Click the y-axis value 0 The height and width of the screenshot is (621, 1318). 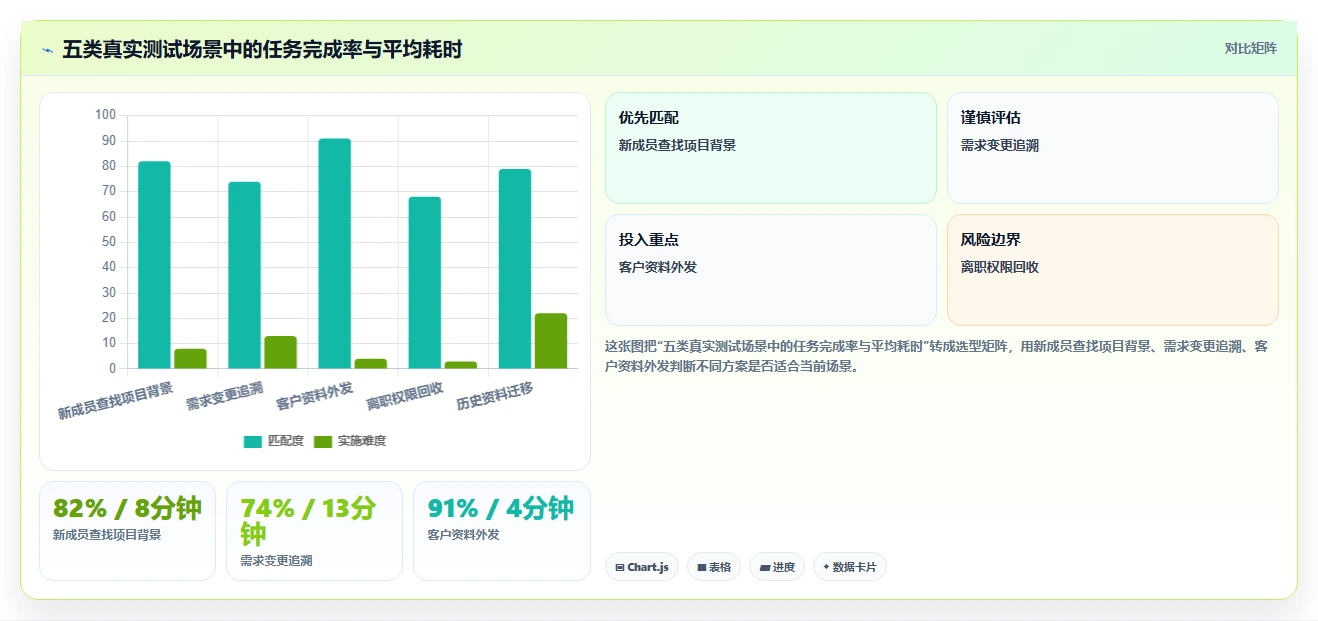[112, 369]
